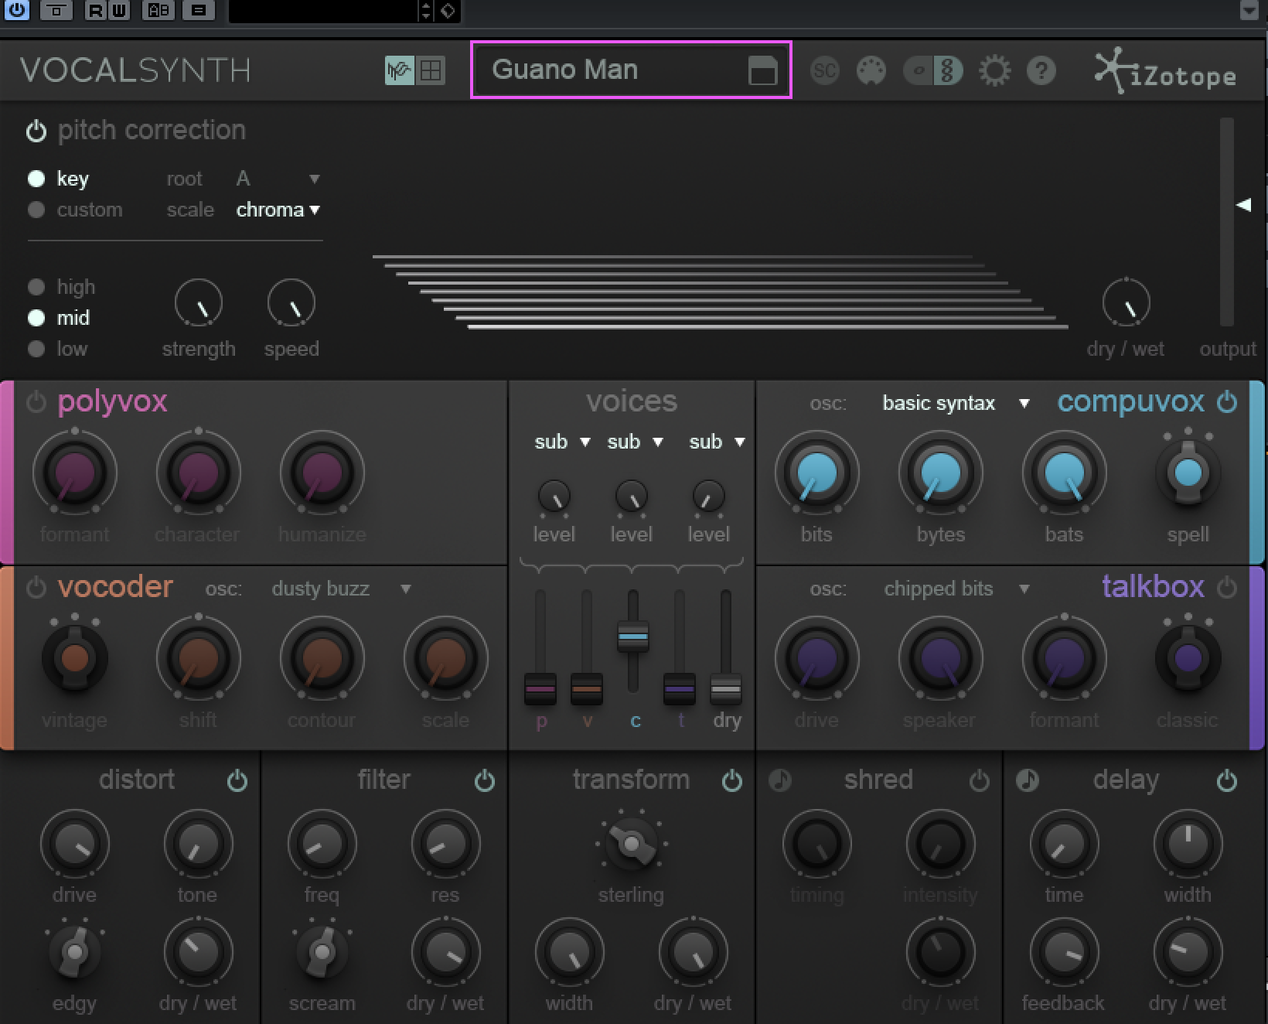The height and width of the screenshot is (1024, 1268).
Task: Click the vocoder vintage mode selector
Action: pos(75,658)
